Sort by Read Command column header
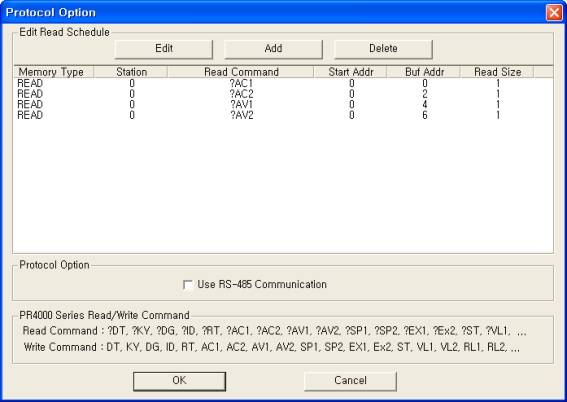Viewport: 567px width, 402px height. [240, 72]
